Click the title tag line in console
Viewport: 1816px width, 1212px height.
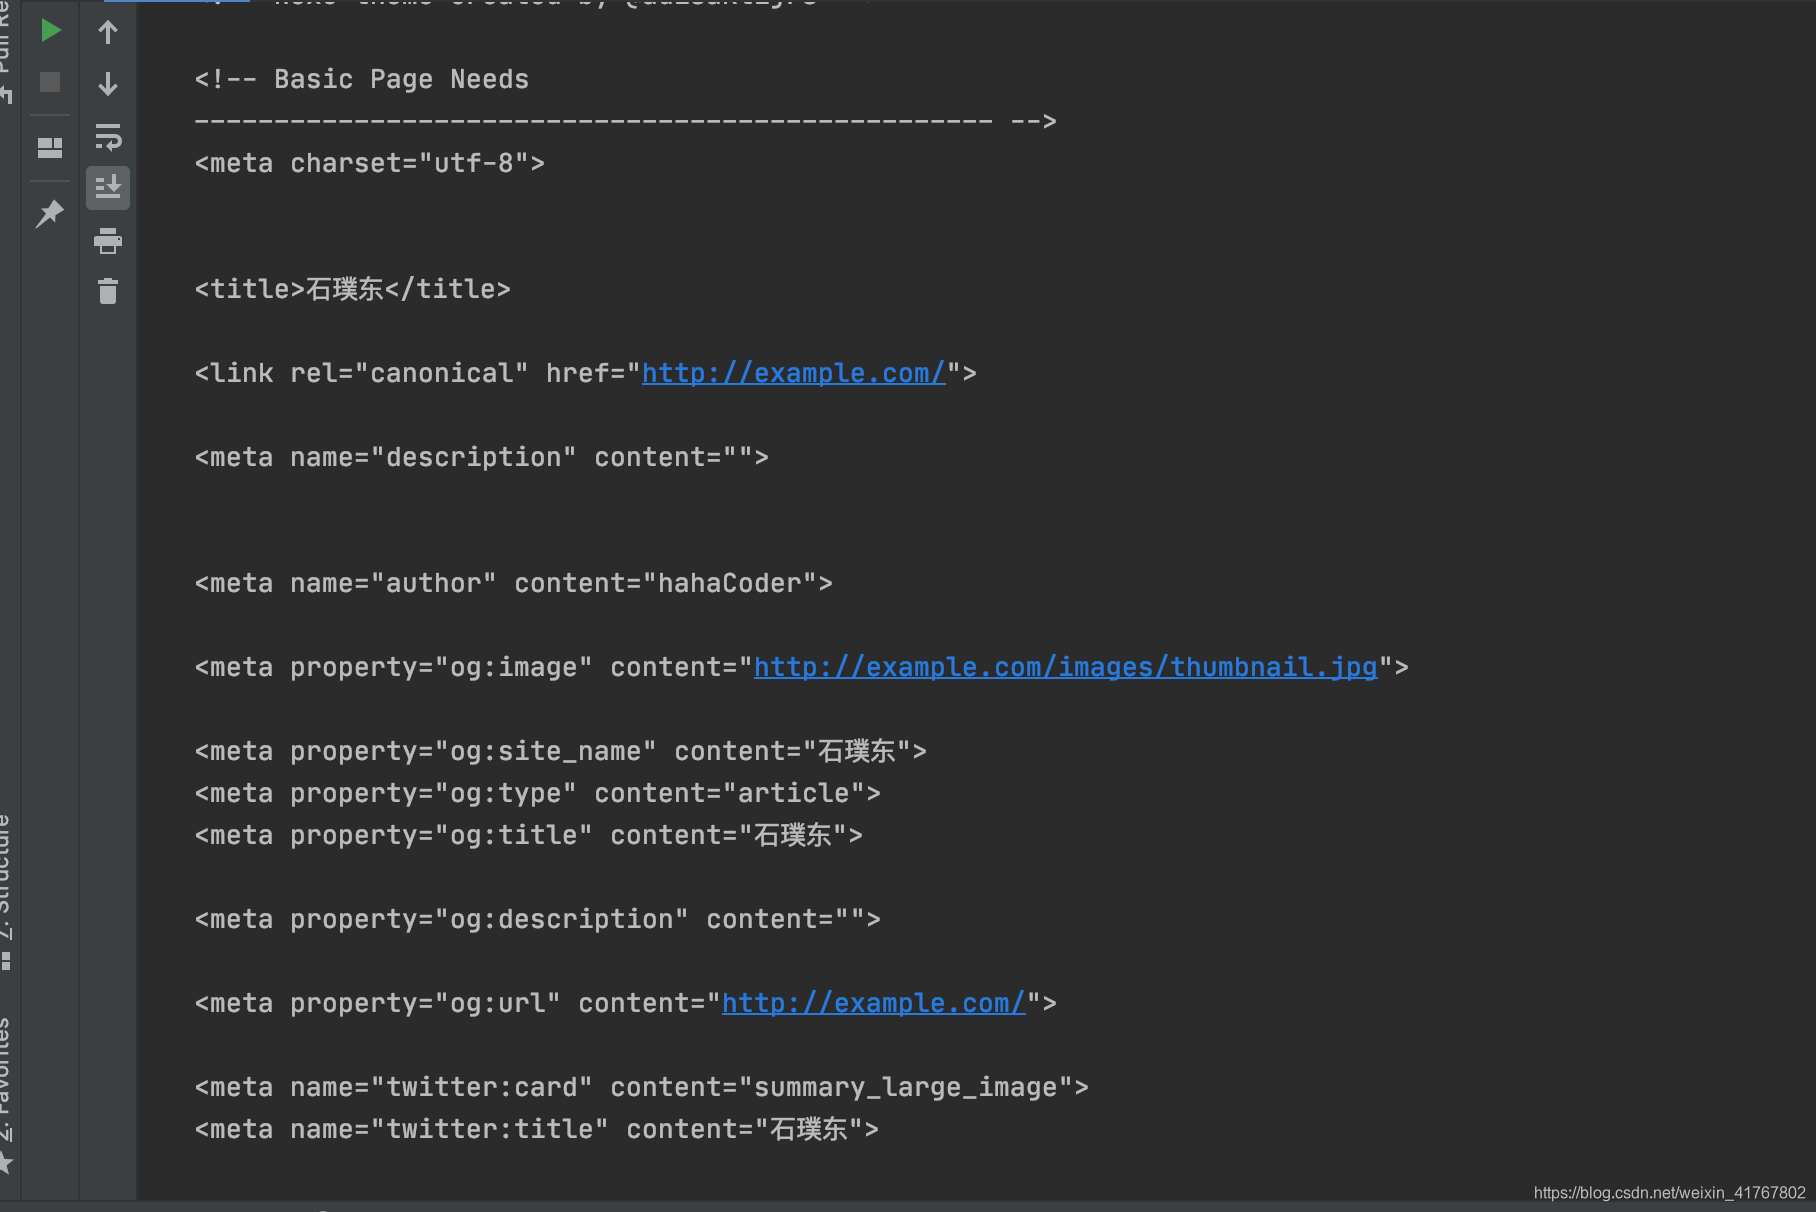352,289
